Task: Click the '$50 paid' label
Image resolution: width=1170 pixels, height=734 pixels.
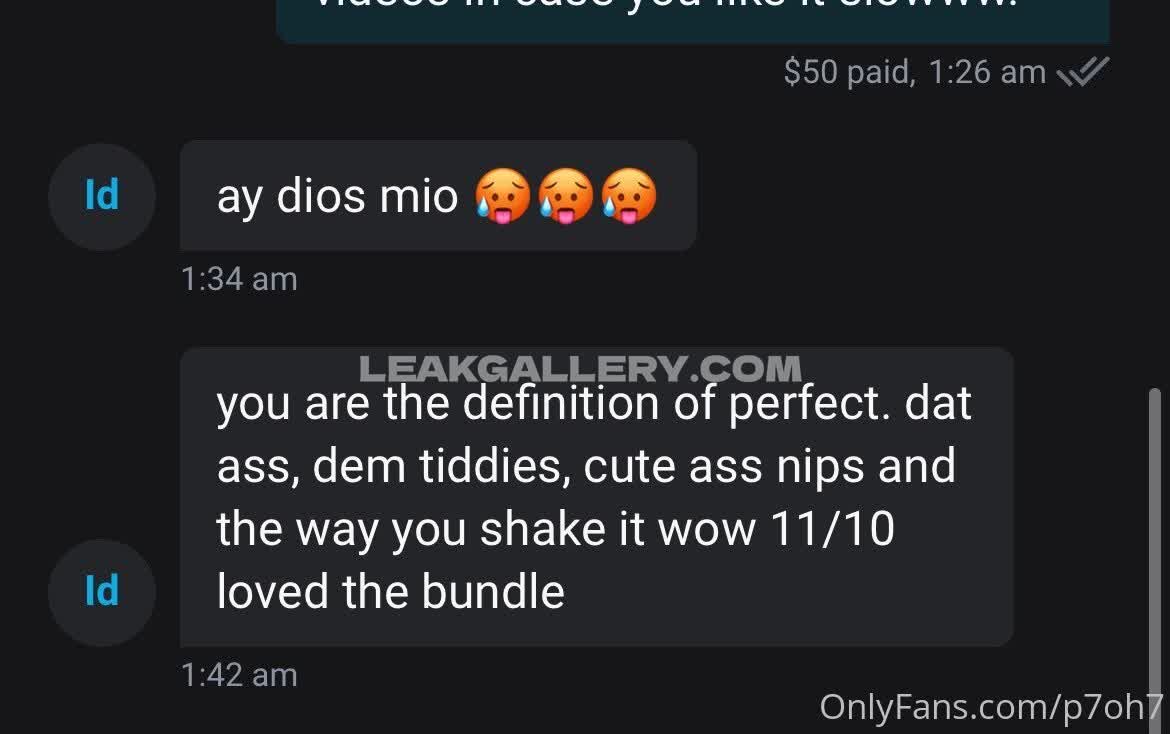Action: (x=849, y=72)
